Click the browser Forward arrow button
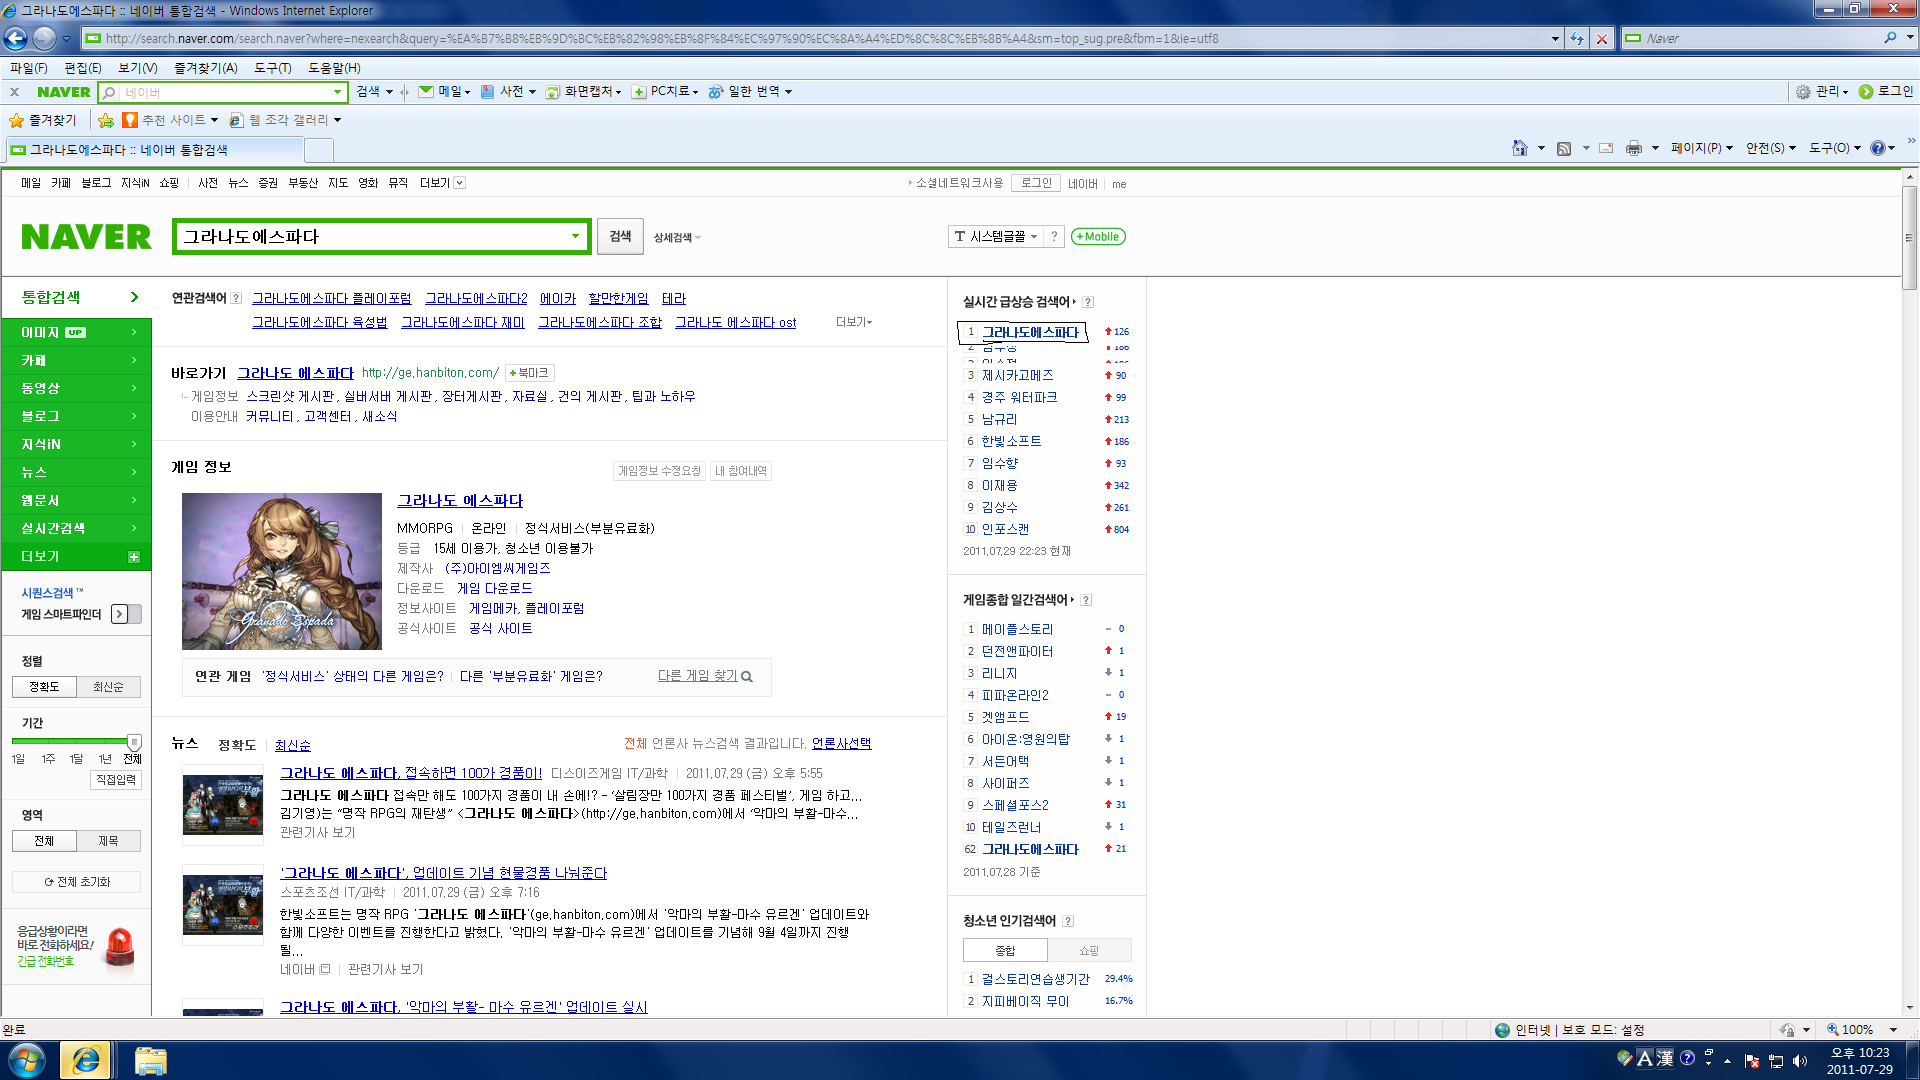The height and width of the screenshot is (1080, 1920). click(44, 38)
